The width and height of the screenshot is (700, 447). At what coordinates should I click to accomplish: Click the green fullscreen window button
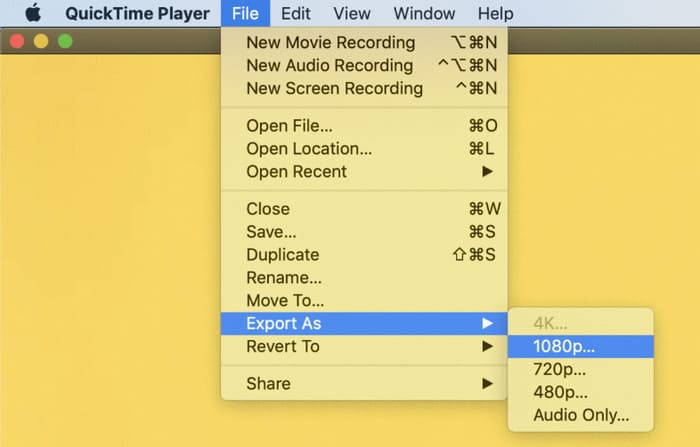(x=65, y=41)
